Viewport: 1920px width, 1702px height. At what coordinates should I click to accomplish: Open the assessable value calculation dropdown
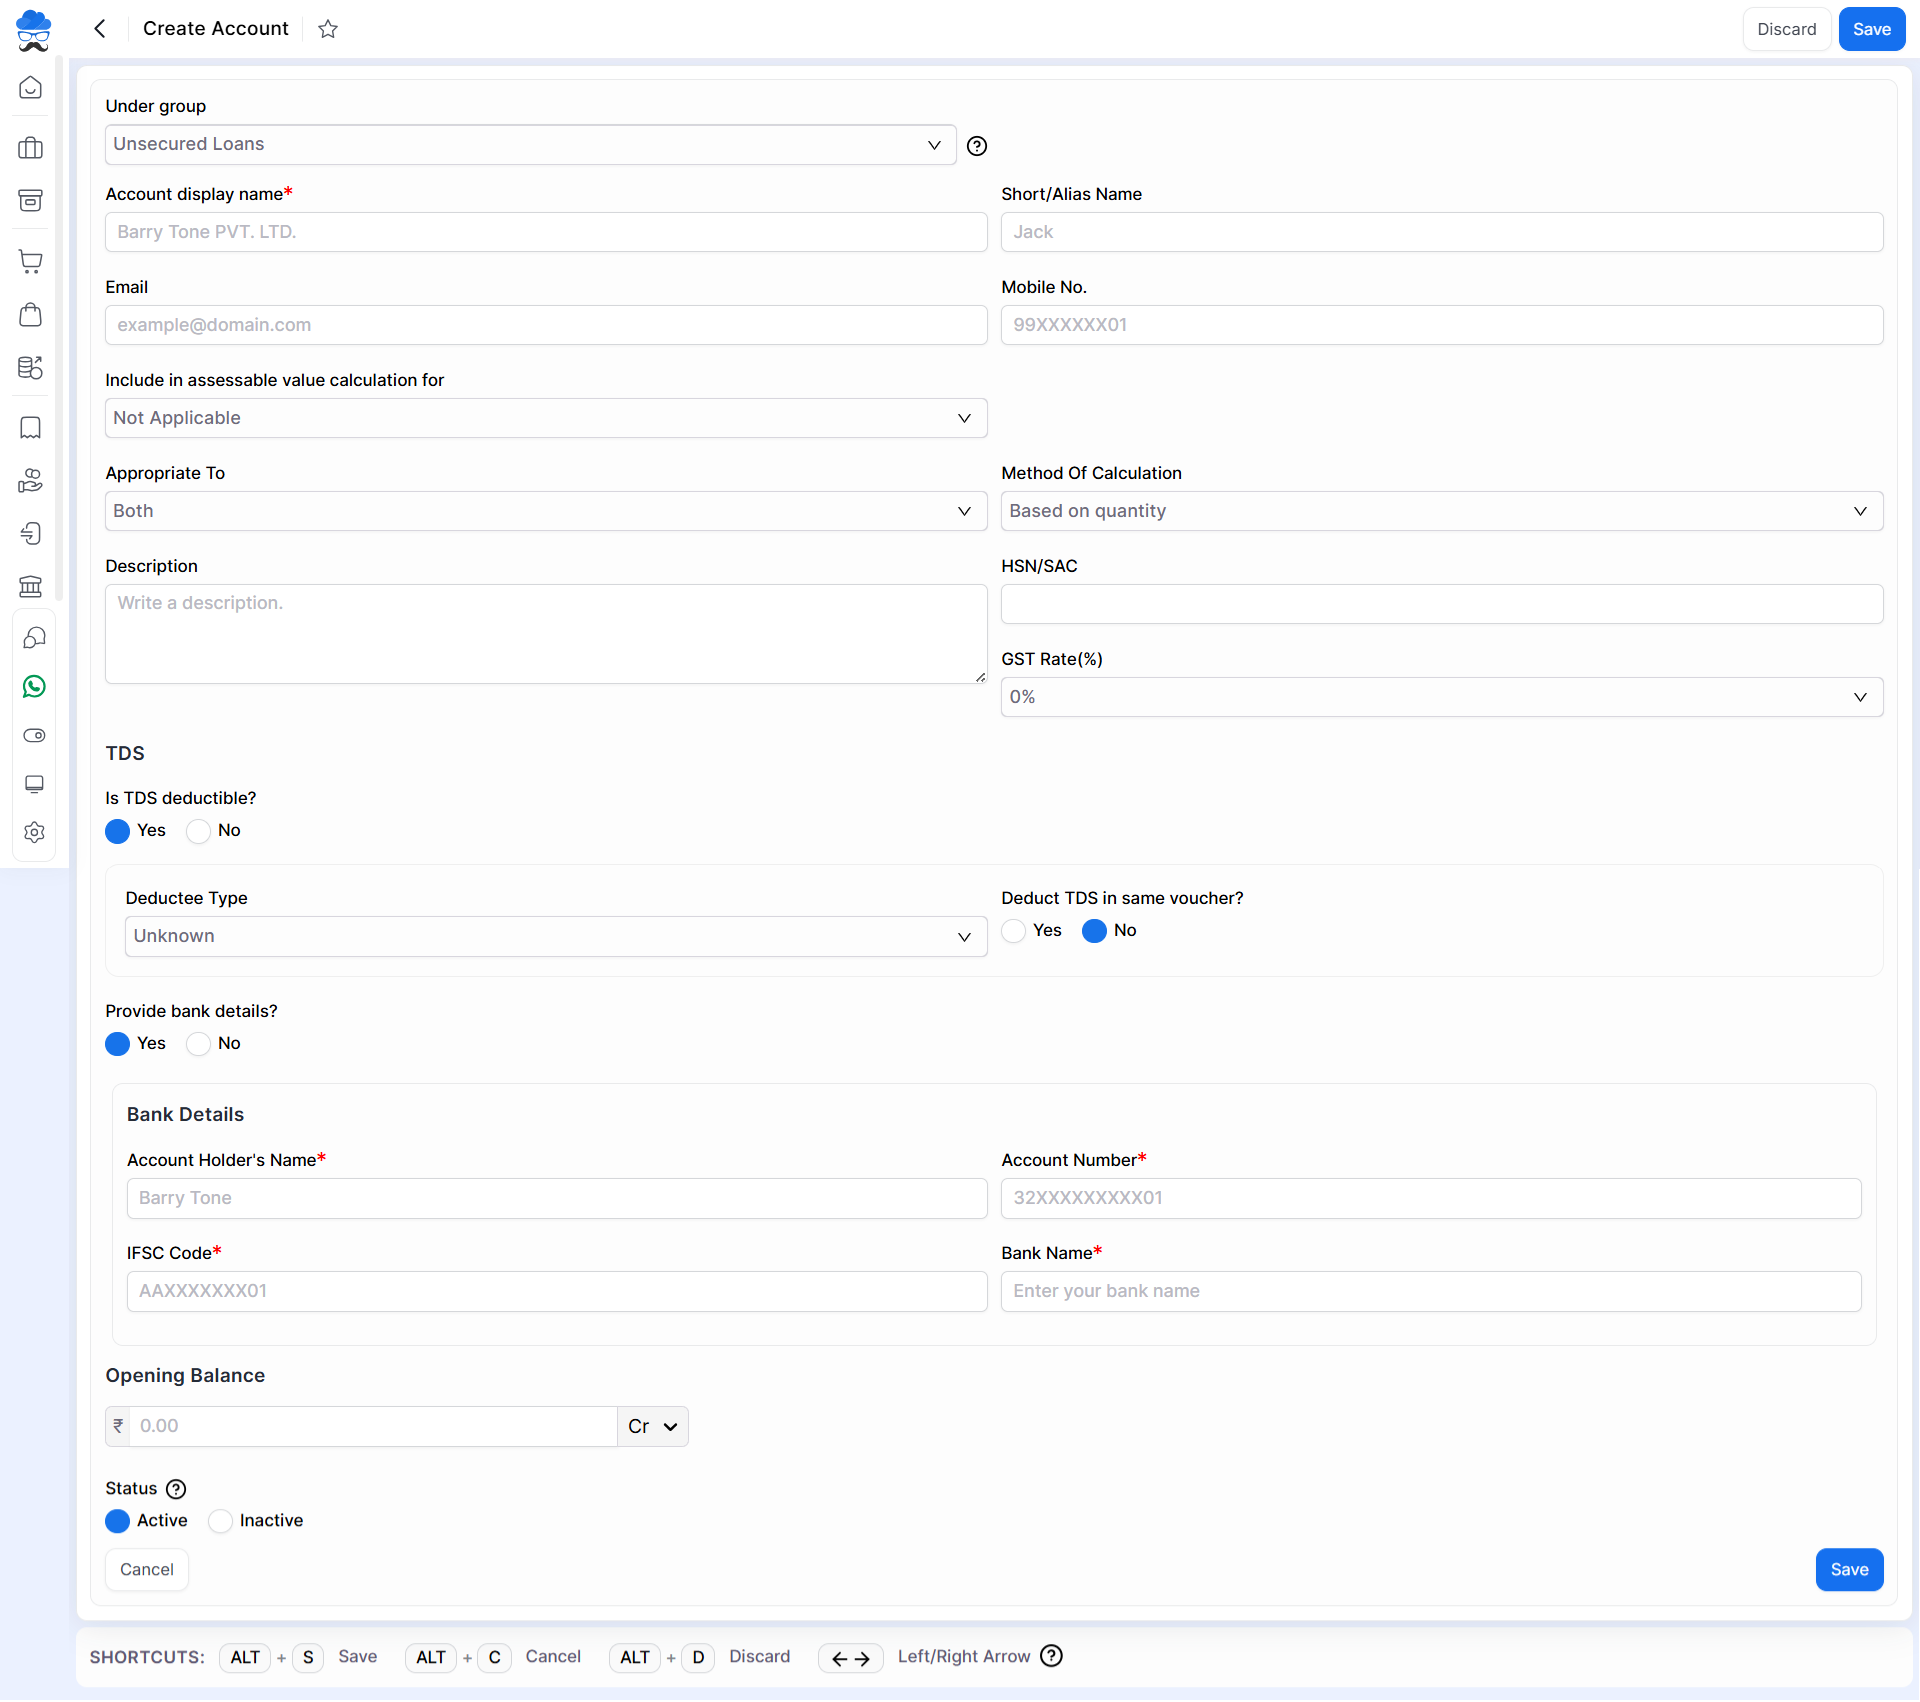coord(546,418)
